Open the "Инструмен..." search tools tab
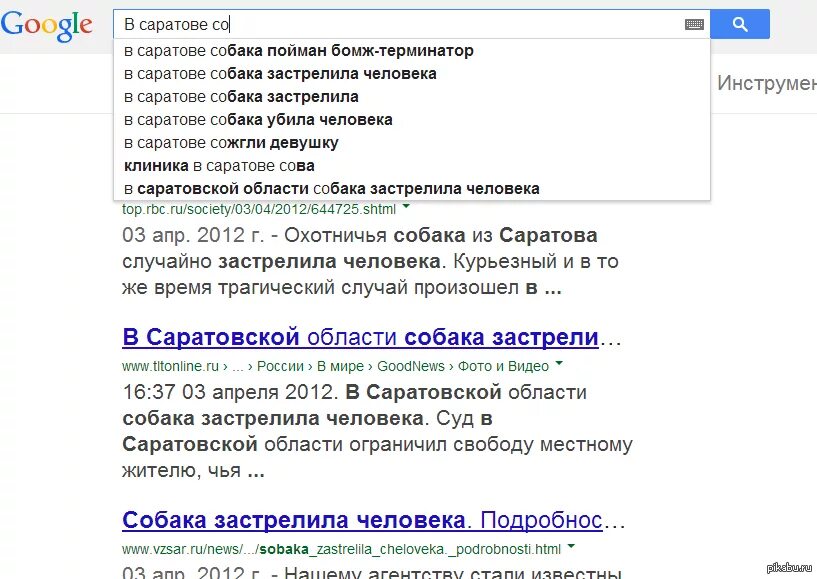Viewport: 817px width, 579px height. click(766, 83)
